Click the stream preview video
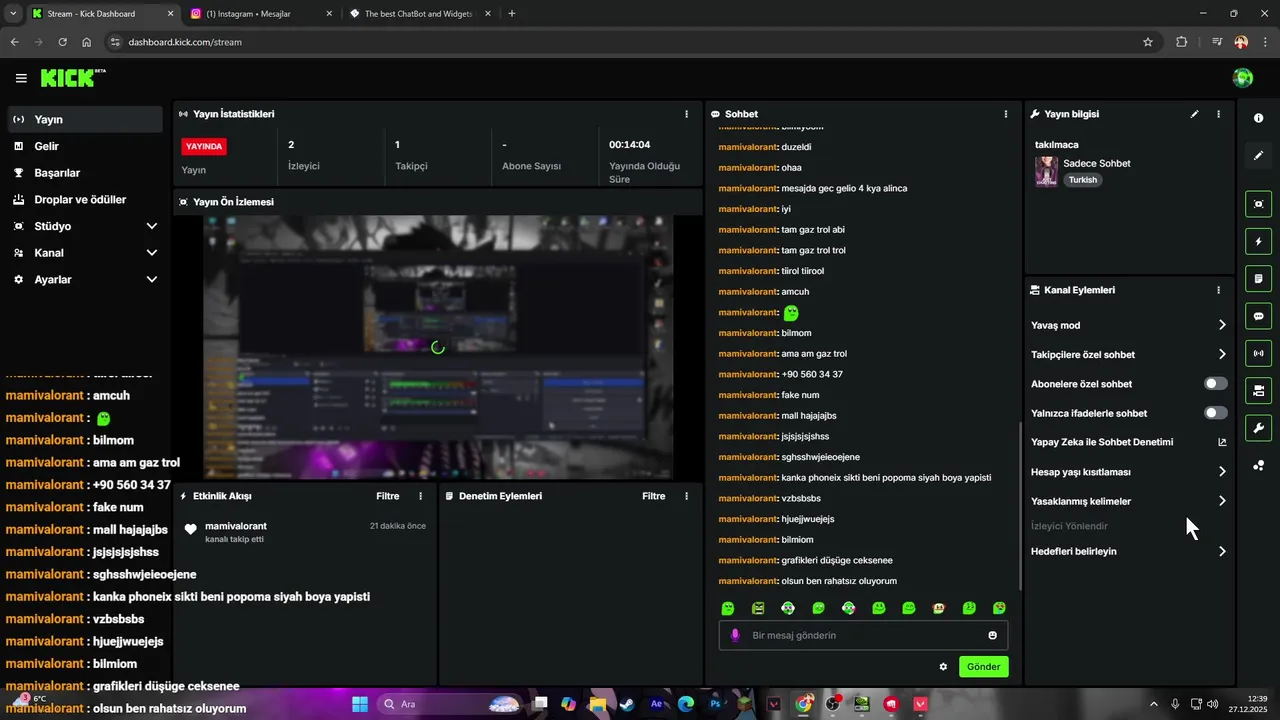The image size is (1280, 720). 438,347
